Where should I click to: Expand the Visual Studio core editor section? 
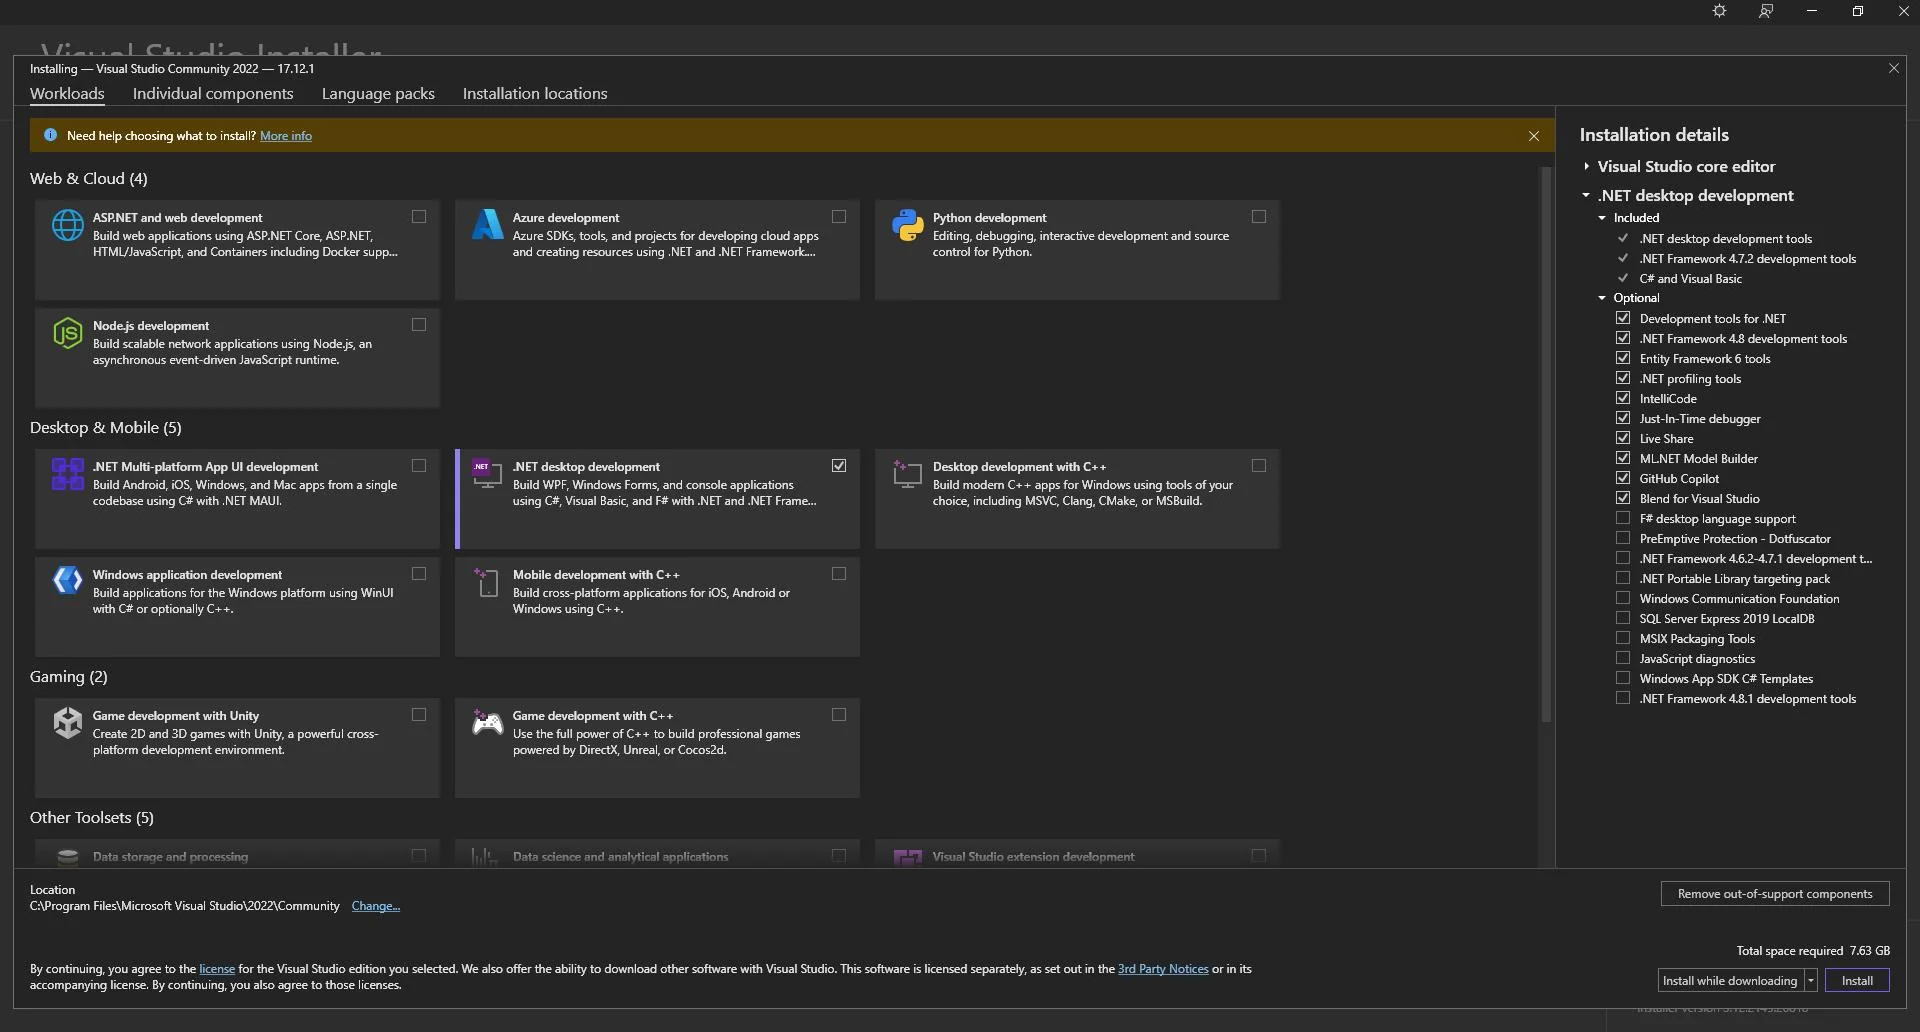[1587, 166]
